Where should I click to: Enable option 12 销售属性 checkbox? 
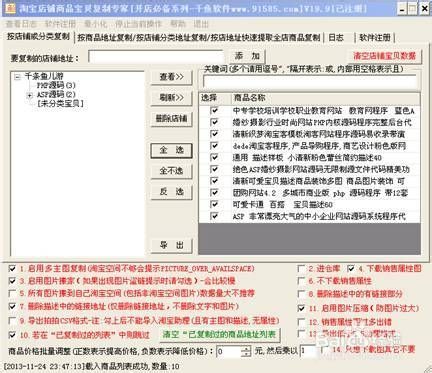(301, 322)
